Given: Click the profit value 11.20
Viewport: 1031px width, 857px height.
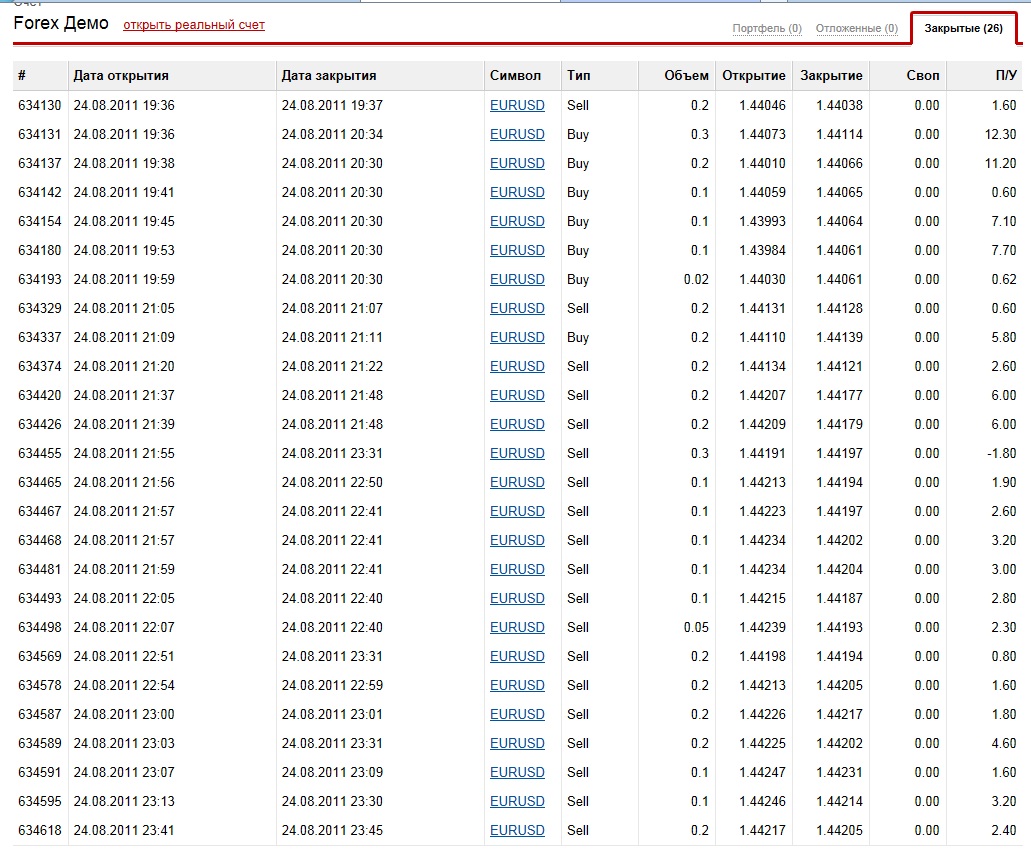Looking at the screenshot, I should [1000, 163].
